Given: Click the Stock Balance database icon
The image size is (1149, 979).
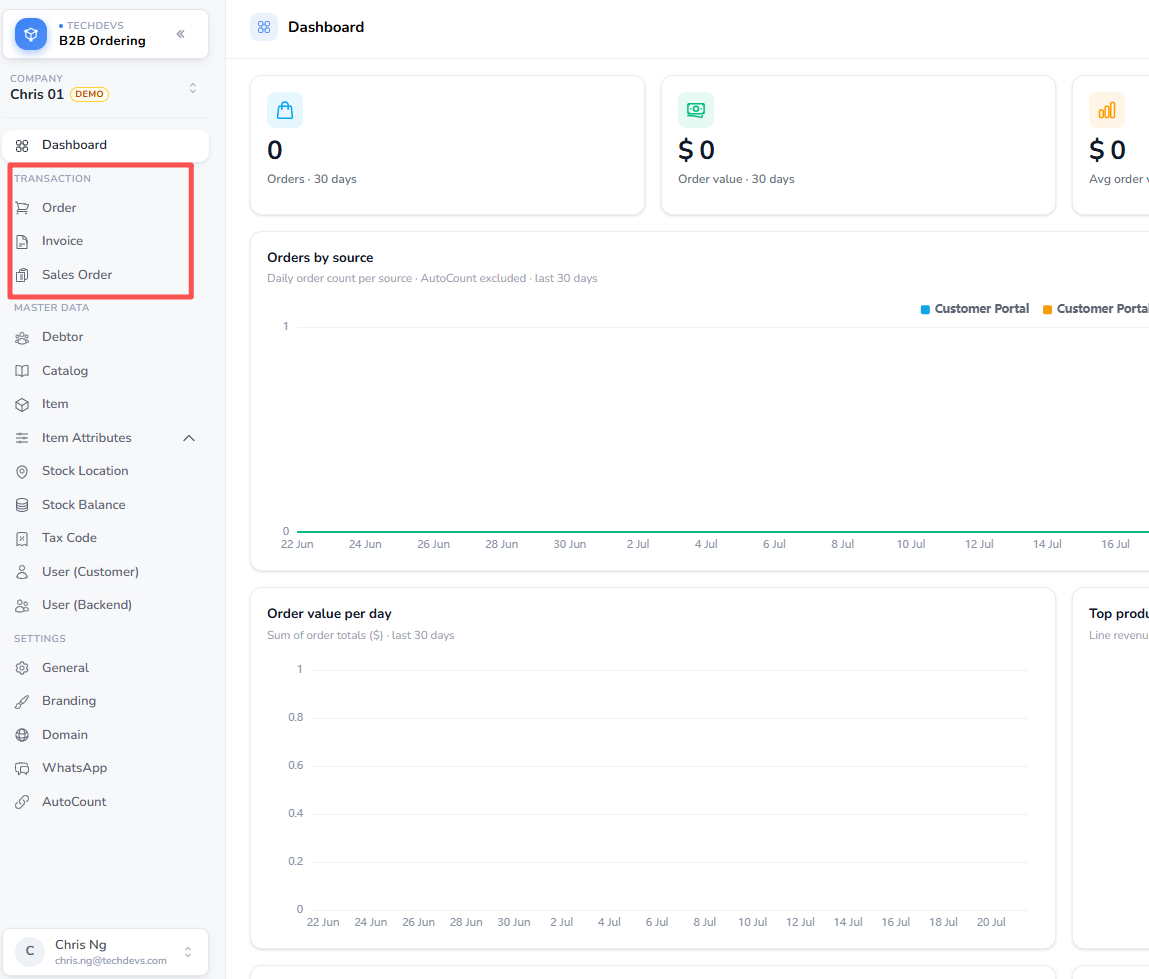Looking at the screenshot, I should [22, 505].
